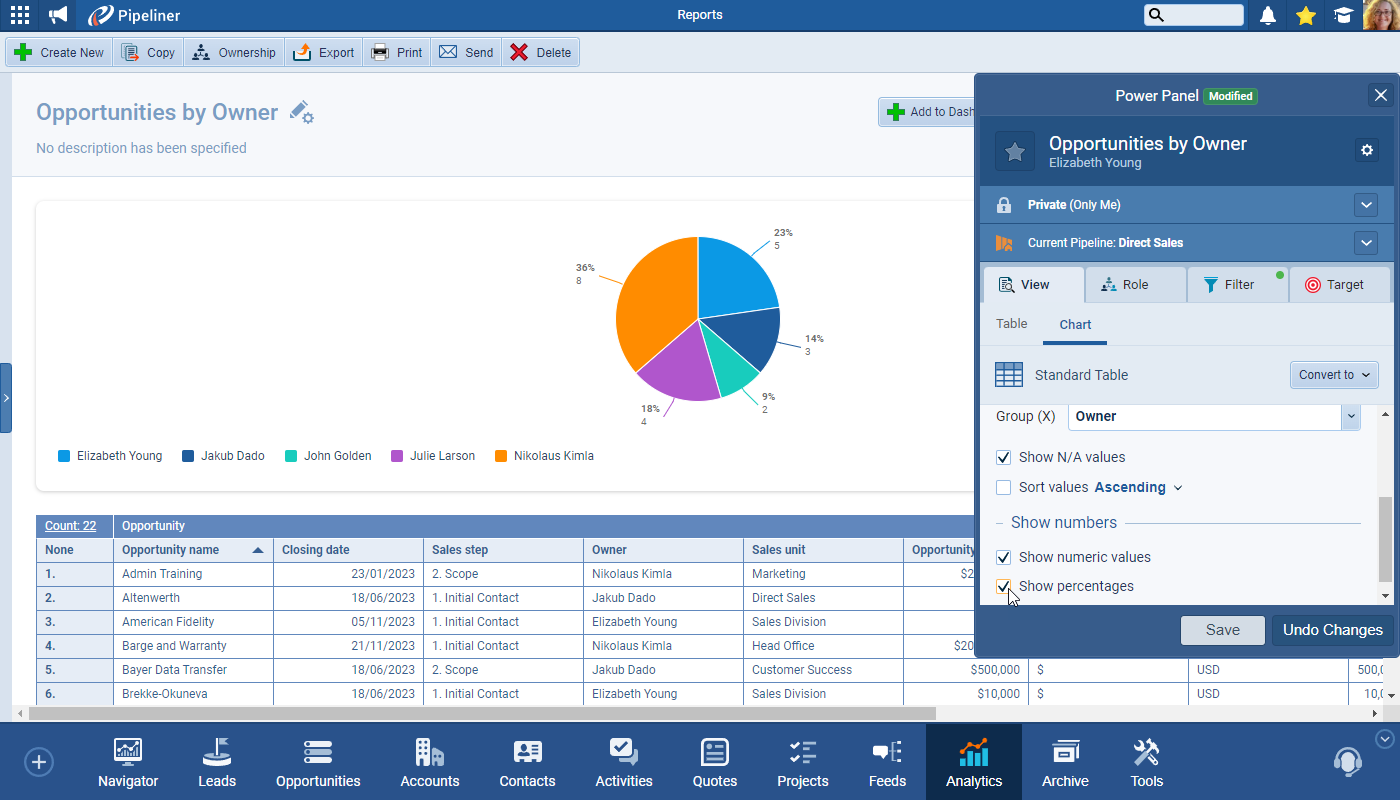The width and height of the screenshot is (1400, 800).
Task: Edit report title with pencil-gear icon
Action: click(x=301, y=112)
